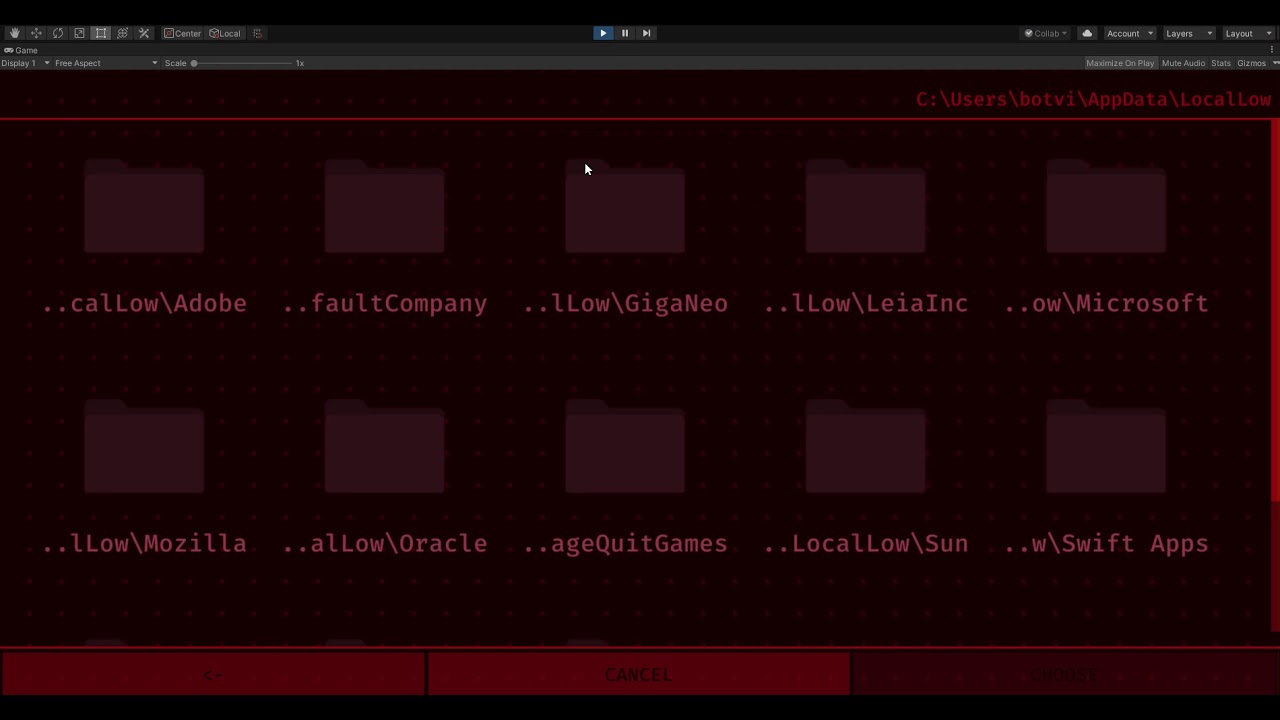Select the Rotate tool
Viewport: 1280px width, 720px height.
[x=57, y=33]
